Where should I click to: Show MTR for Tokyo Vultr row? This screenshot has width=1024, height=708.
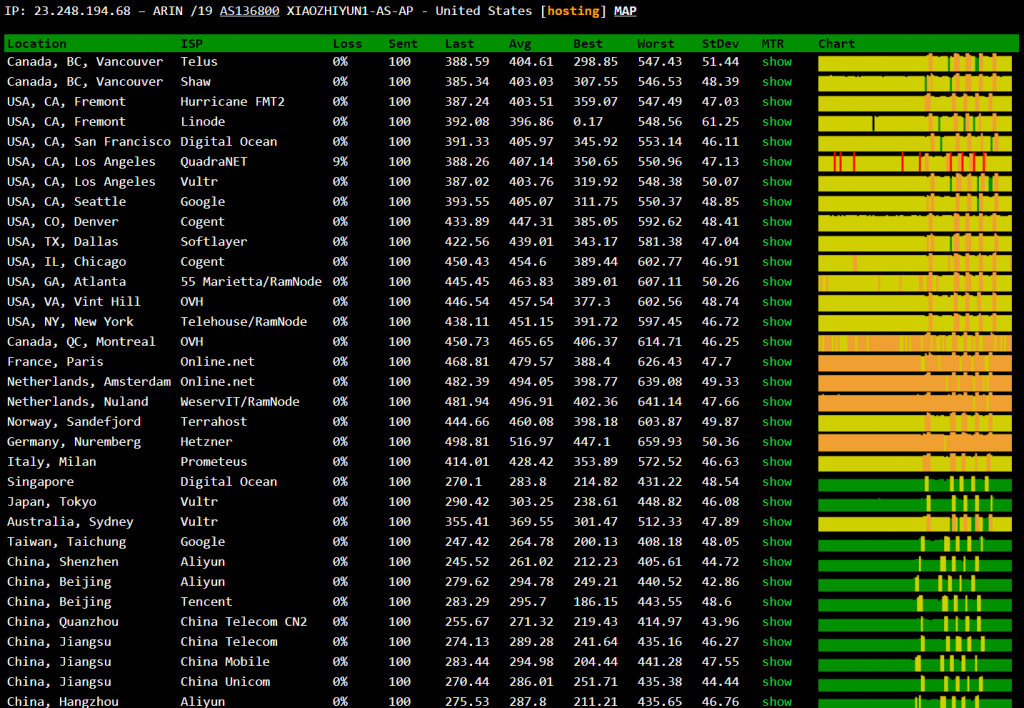776,502
